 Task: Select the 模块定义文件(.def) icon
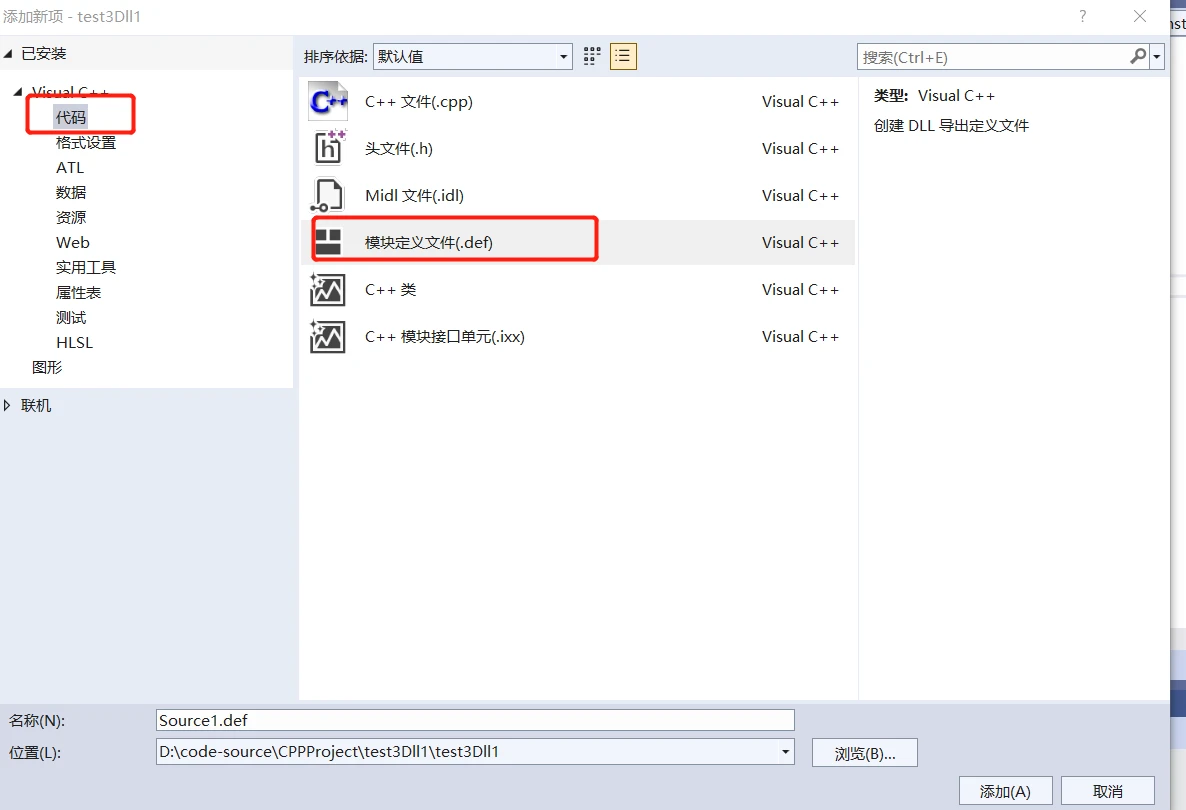coord(328,242)
